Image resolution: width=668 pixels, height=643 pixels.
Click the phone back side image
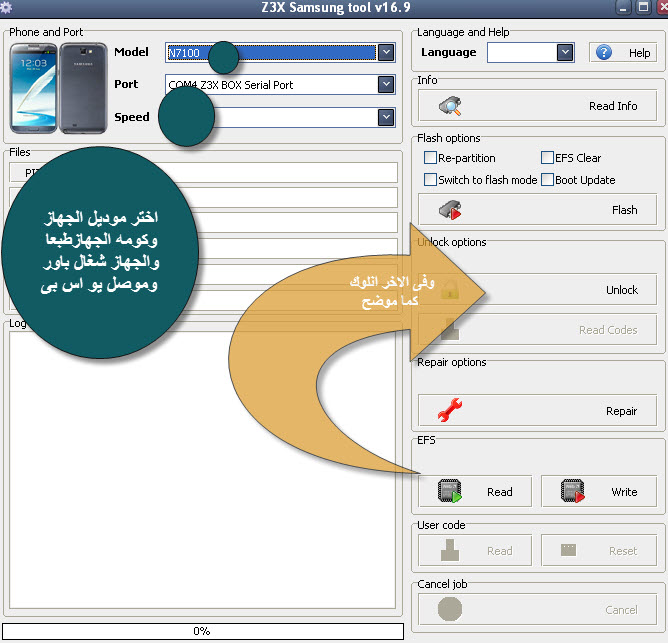(83, 88)
